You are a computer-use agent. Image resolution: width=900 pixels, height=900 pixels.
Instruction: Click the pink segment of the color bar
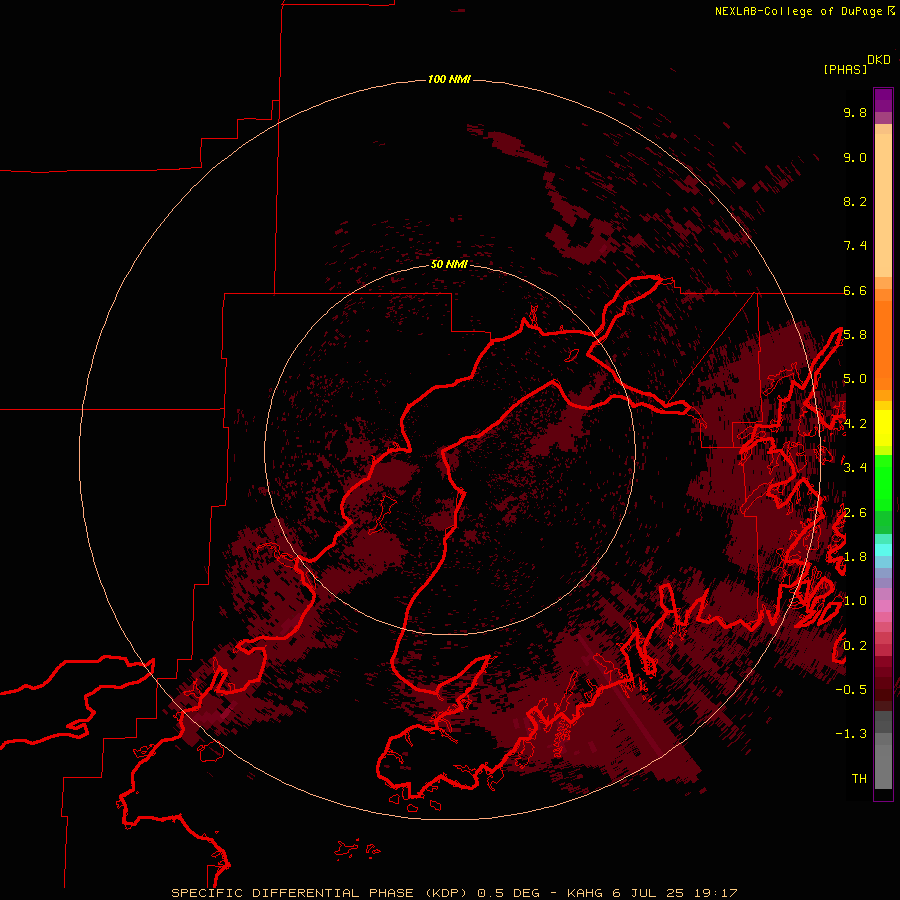pos(883,606)
